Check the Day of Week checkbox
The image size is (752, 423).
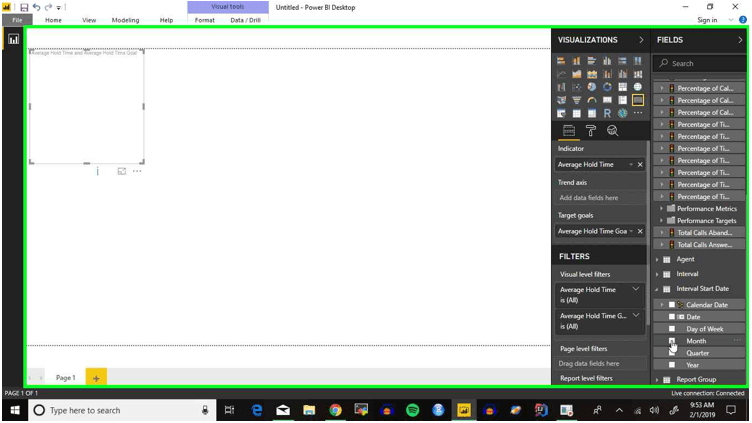[x=672, y=329]
